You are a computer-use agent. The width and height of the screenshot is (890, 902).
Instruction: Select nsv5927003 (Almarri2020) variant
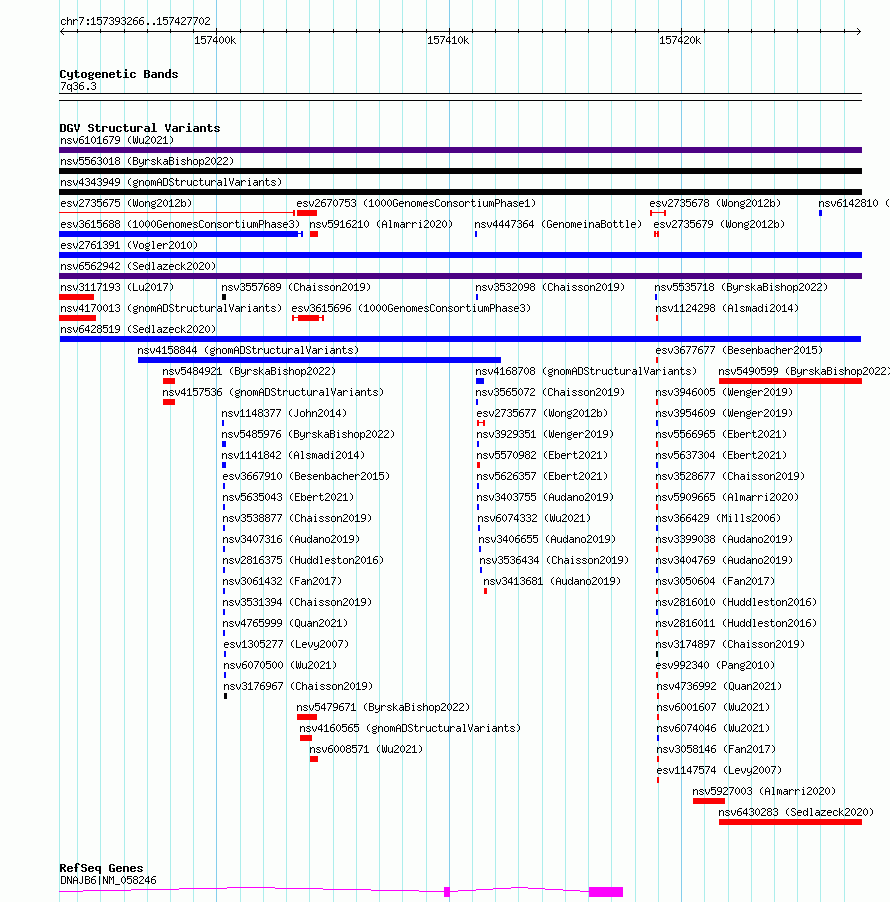pos(764,792)
